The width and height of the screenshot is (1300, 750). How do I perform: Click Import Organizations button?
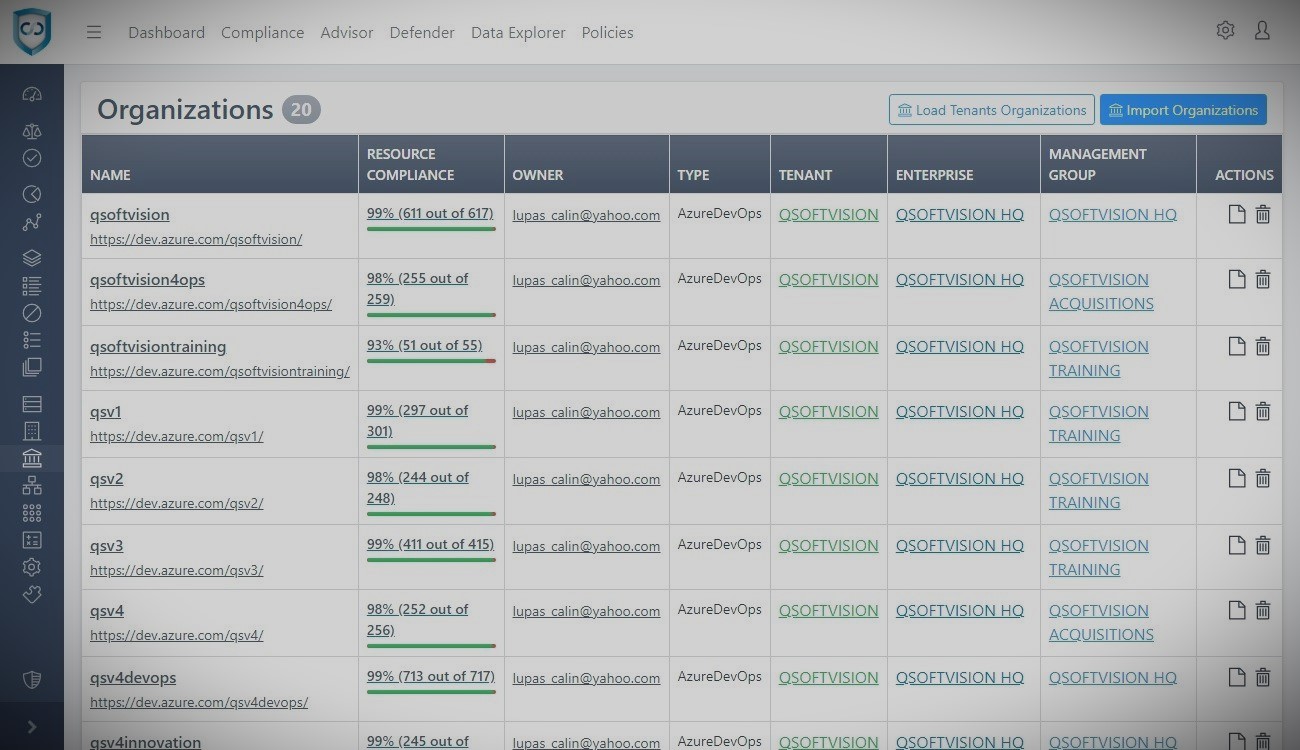[1183, 110]
